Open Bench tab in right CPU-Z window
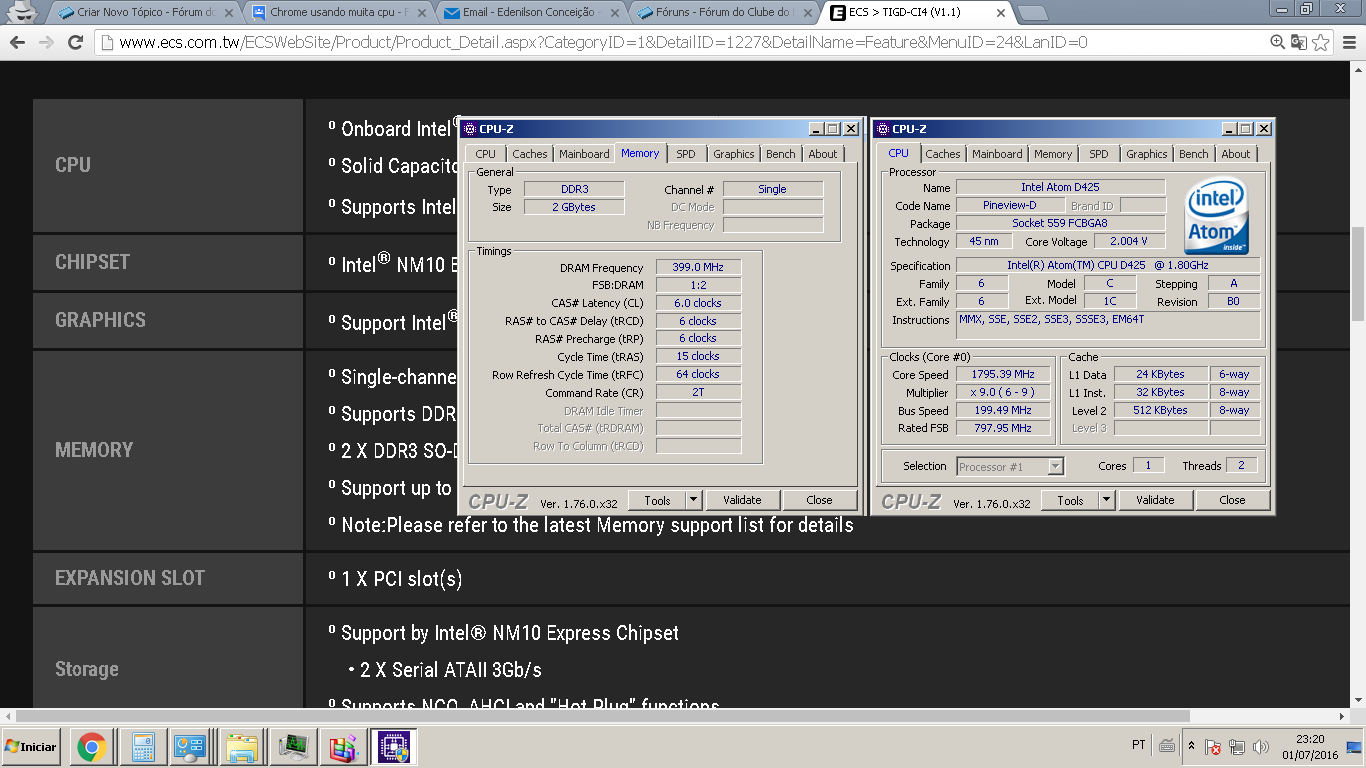 coord(1193,154)
